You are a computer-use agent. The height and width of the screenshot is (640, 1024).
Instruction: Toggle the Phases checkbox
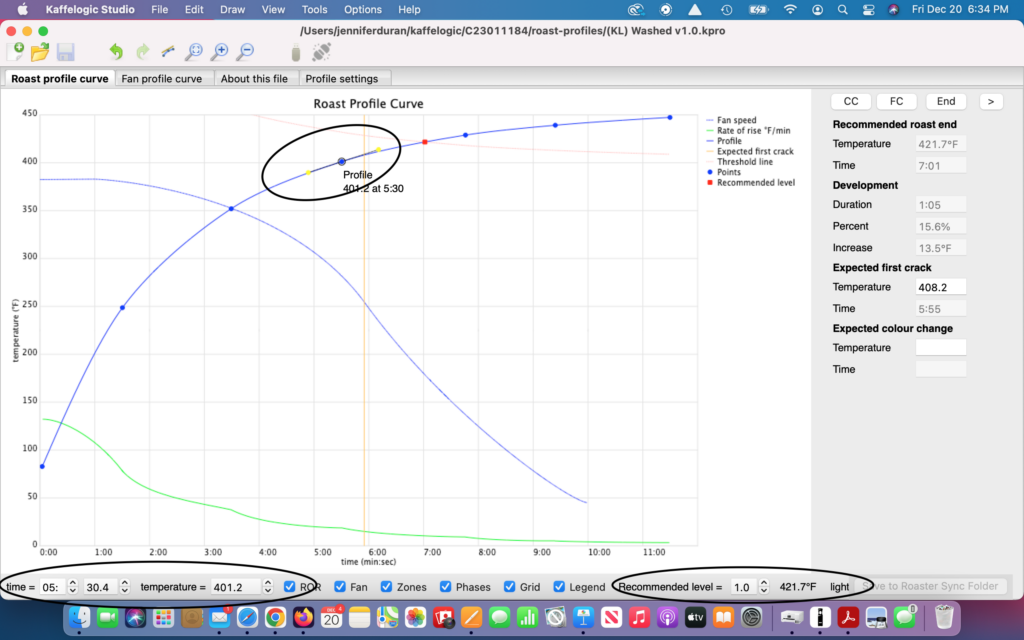[445, 586]
